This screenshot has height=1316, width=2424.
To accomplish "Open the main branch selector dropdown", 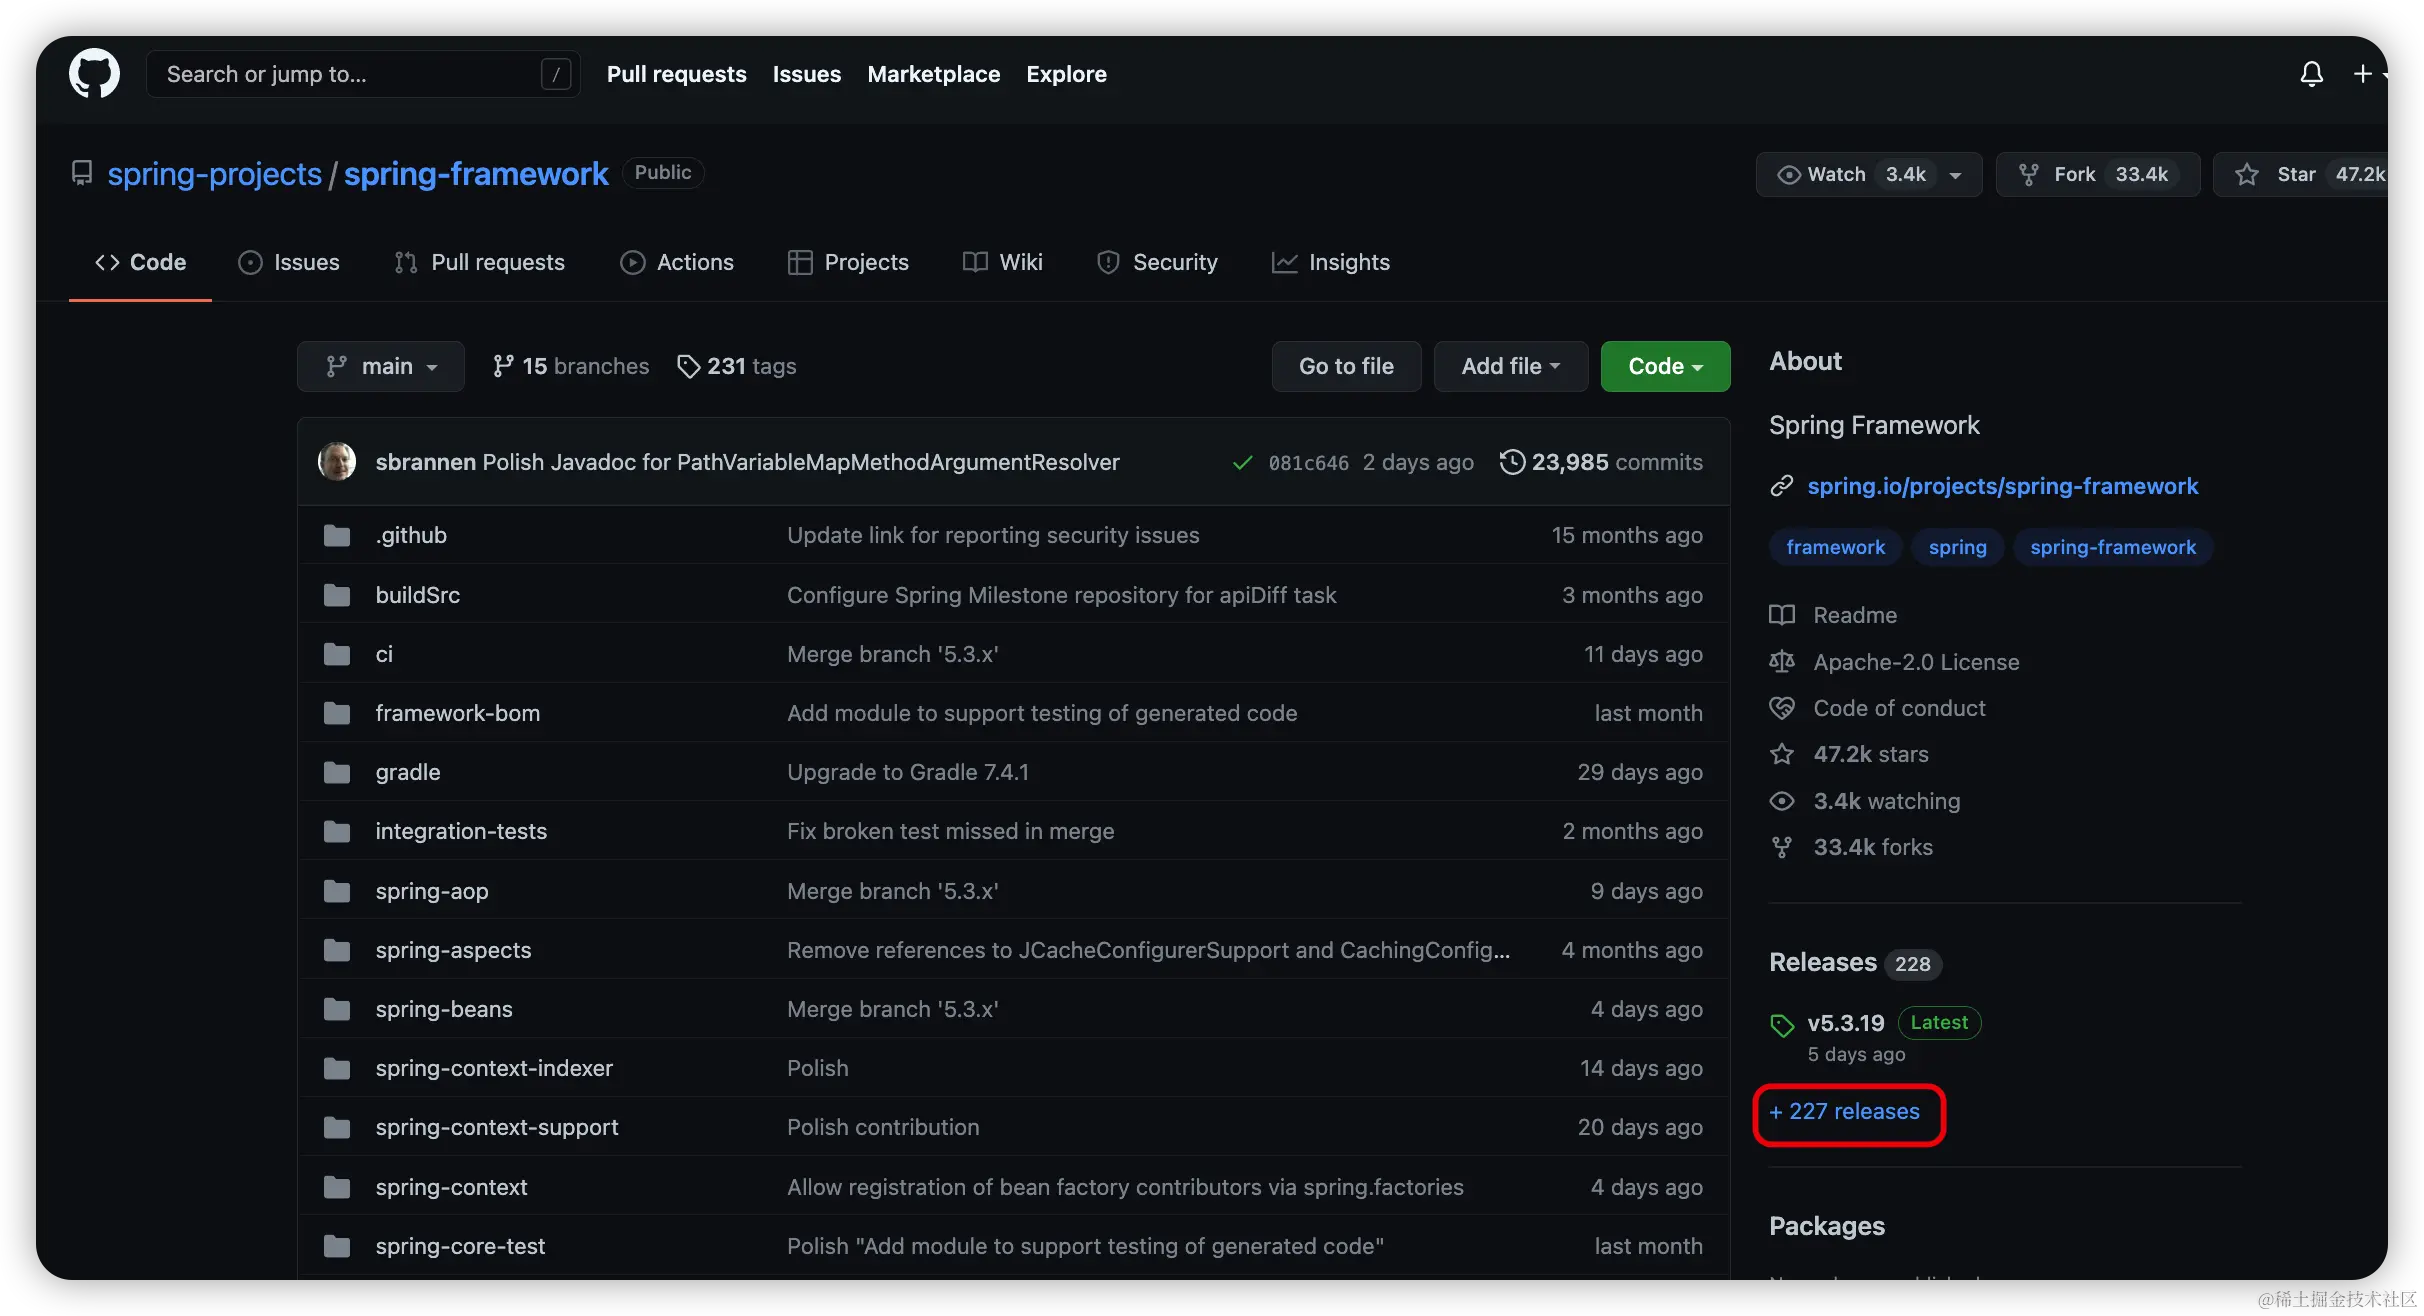I will (x=381, y=366).
